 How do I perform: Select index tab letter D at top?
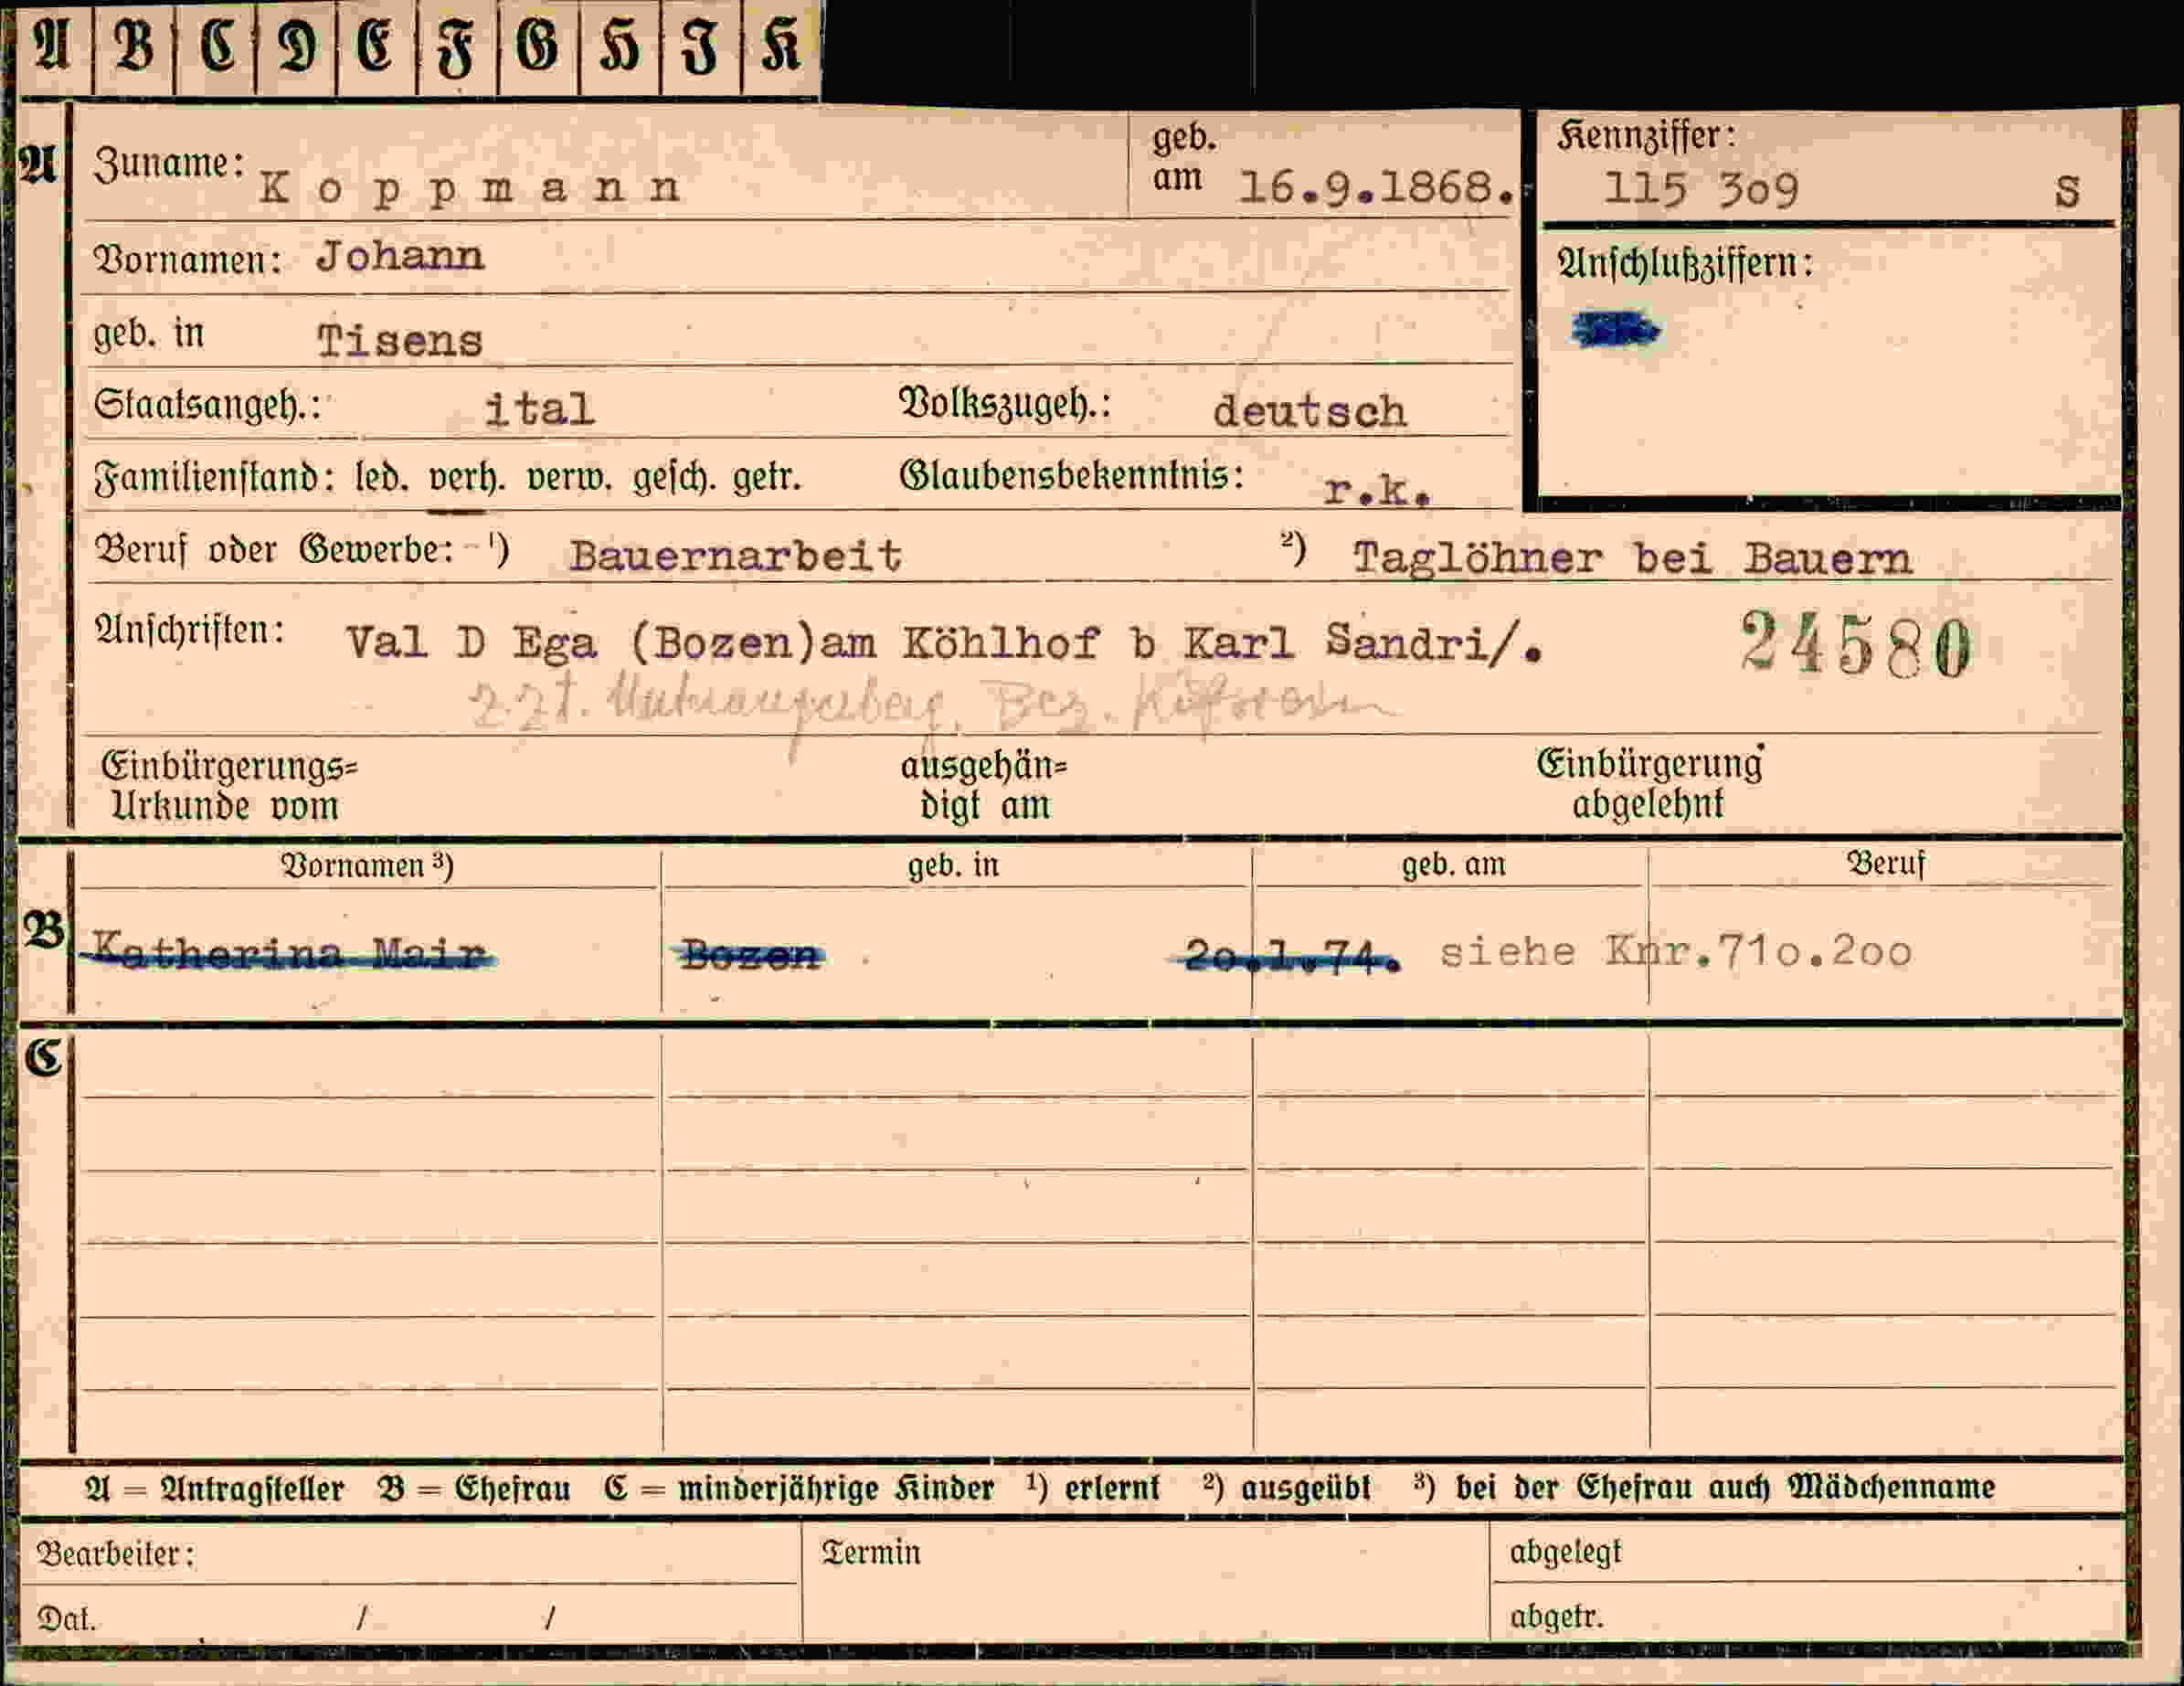[297, 47]
